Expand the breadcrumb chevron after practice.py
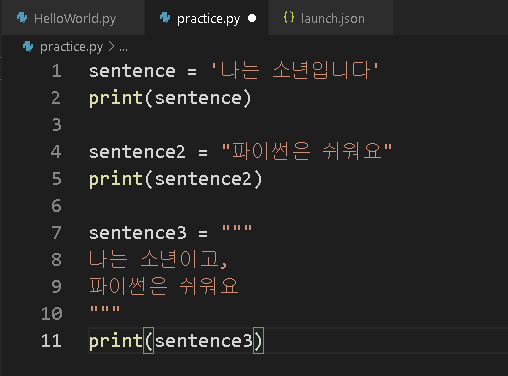508x376 pixels. click(x=111, y=47)
